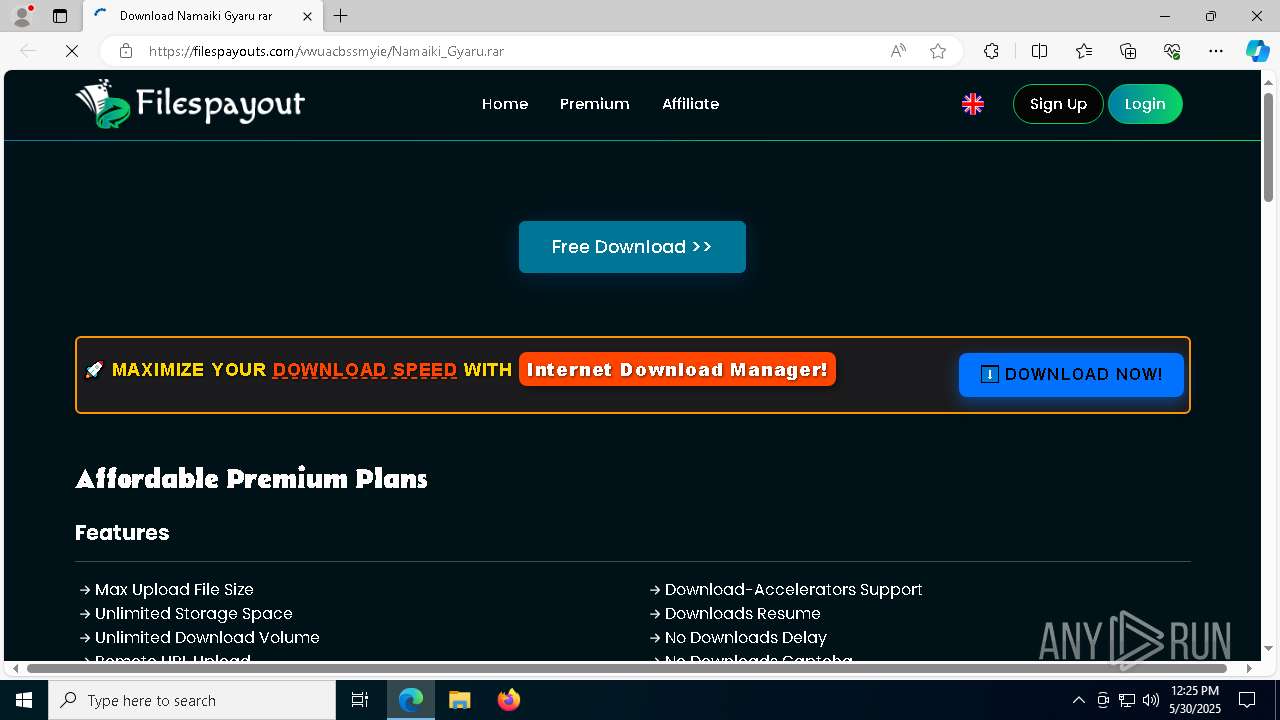Viewport: 1280px width, 720px height.
Task: Open the UK flag language selector
Action: 973,104
